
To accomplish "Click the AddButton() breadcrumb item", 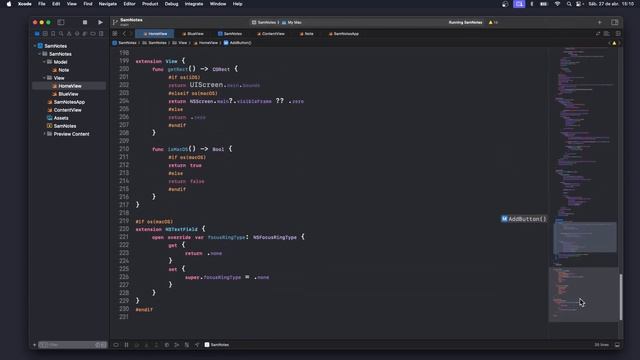I will [x=238, y=43].
